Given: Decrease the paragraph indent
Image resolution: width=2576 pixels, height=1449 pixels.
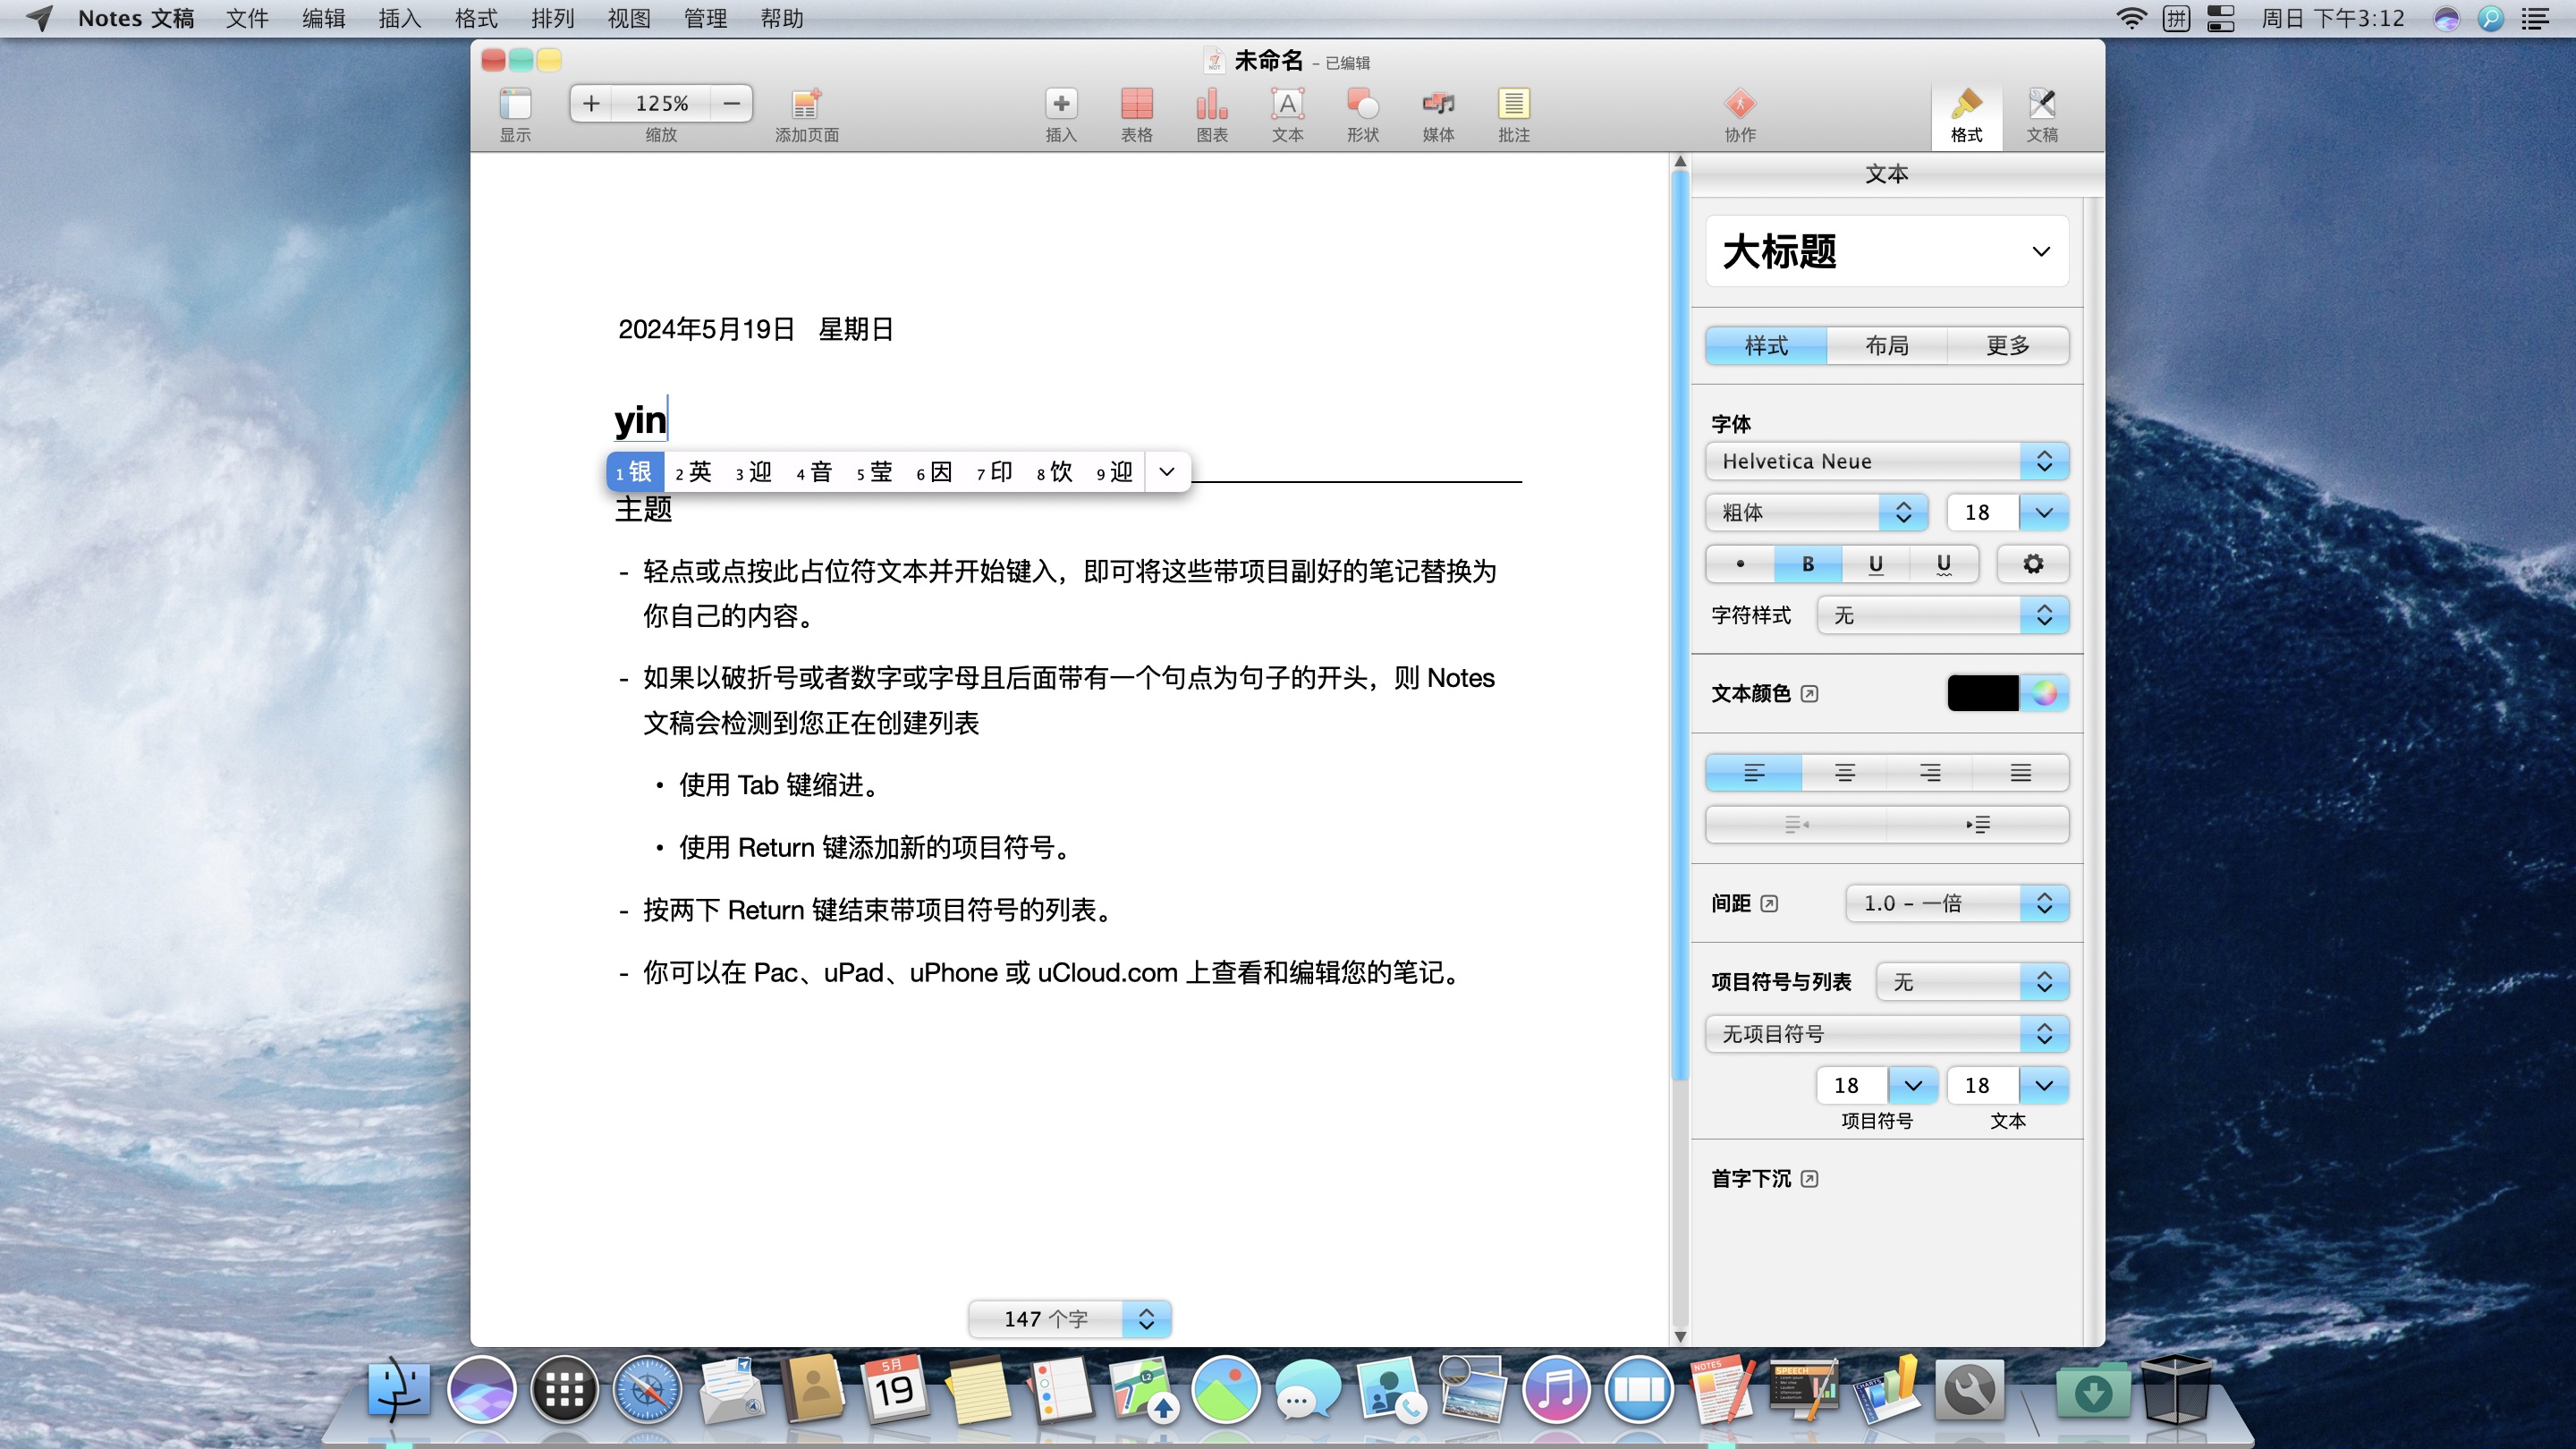Looking at the screenshot, I should [1796, 825].
